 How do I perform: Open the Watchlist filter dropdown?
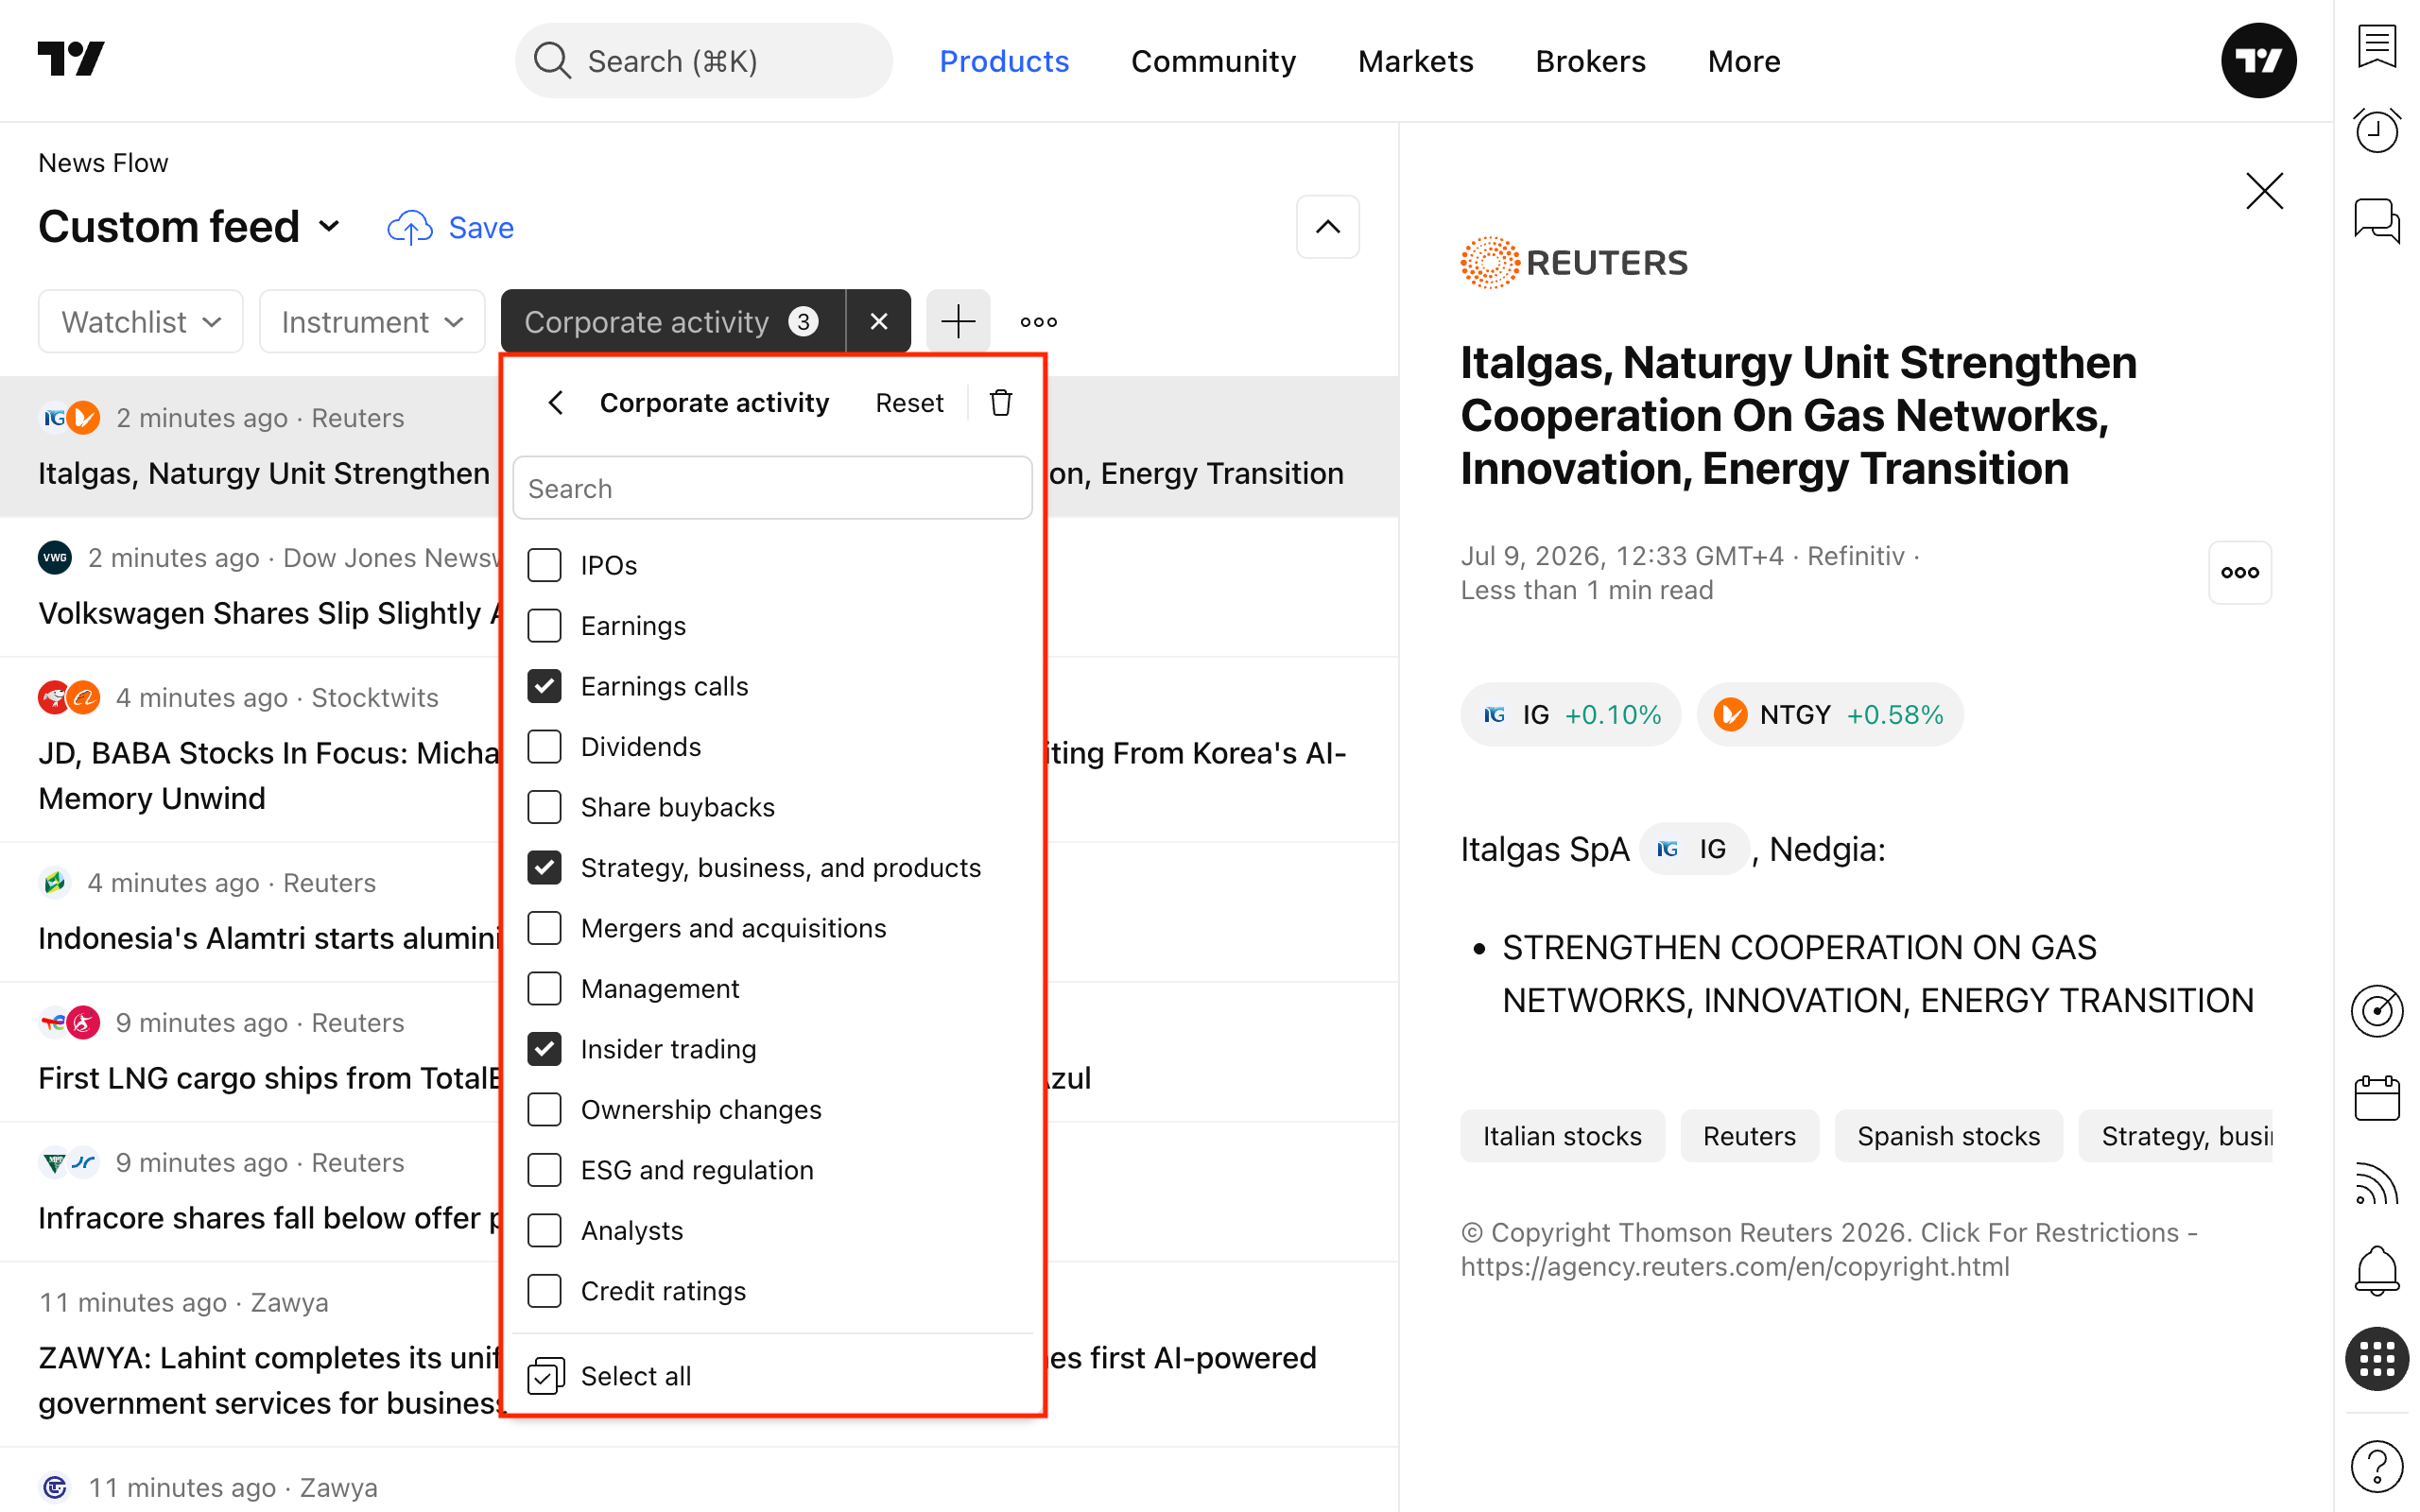[x=141, y=321]
